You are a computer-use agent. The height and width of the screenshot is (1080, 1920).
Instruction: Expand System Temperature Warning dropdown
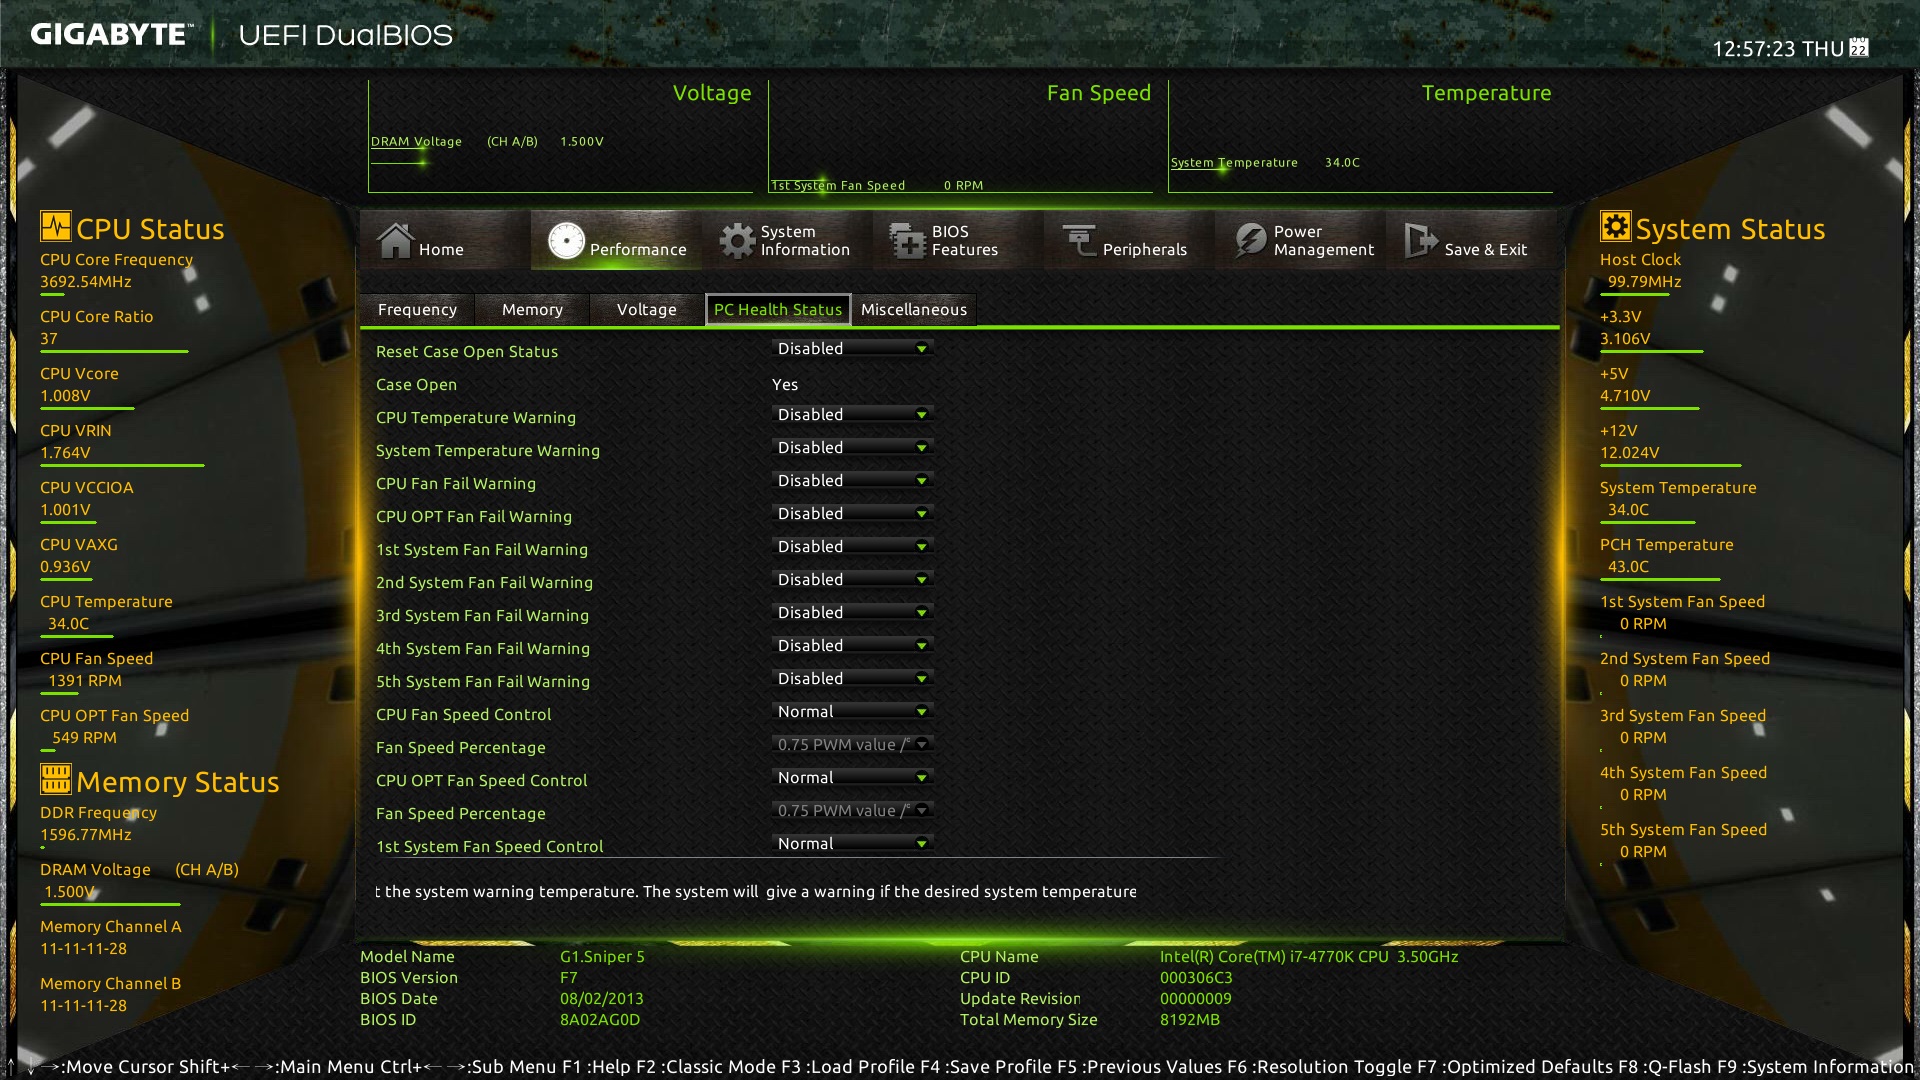coord(853,447)
